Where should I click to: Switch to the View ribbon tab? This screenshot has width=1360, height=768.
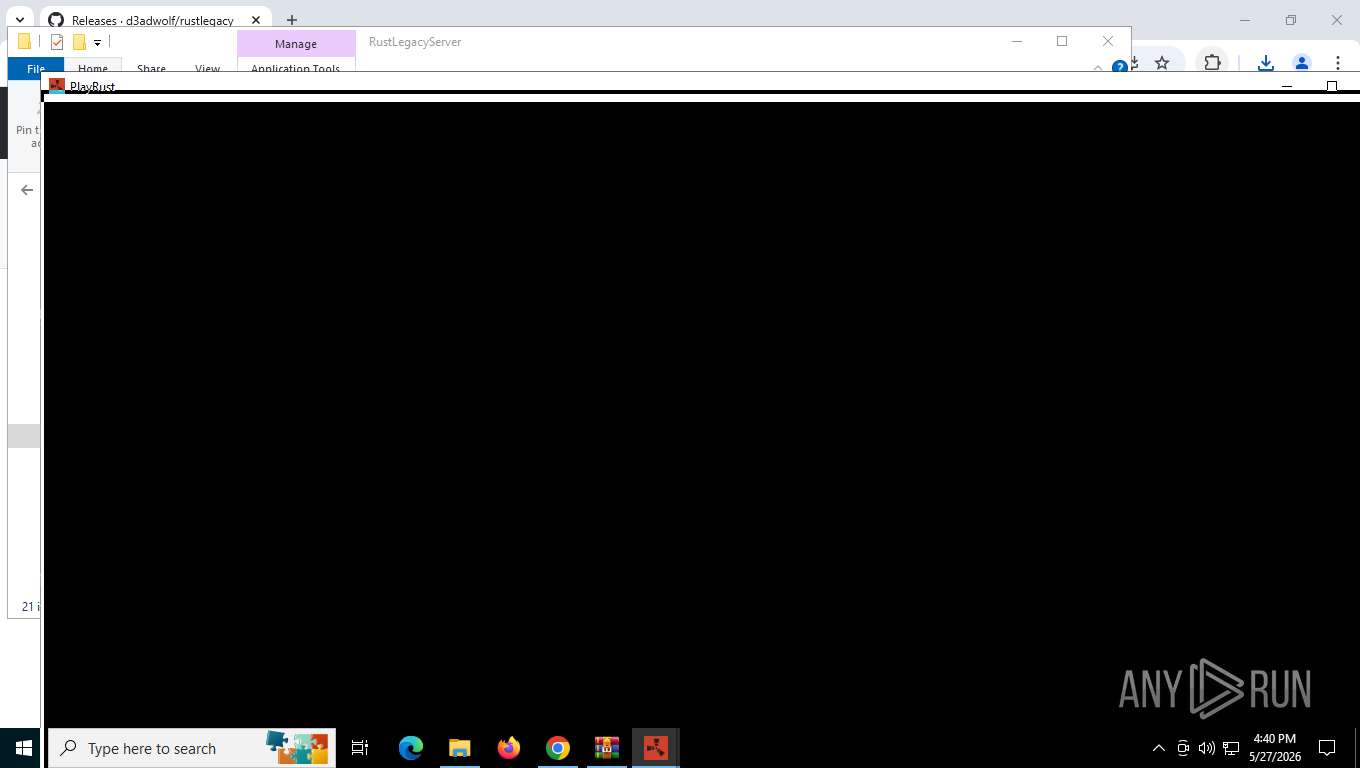click(x=207, y=68)
